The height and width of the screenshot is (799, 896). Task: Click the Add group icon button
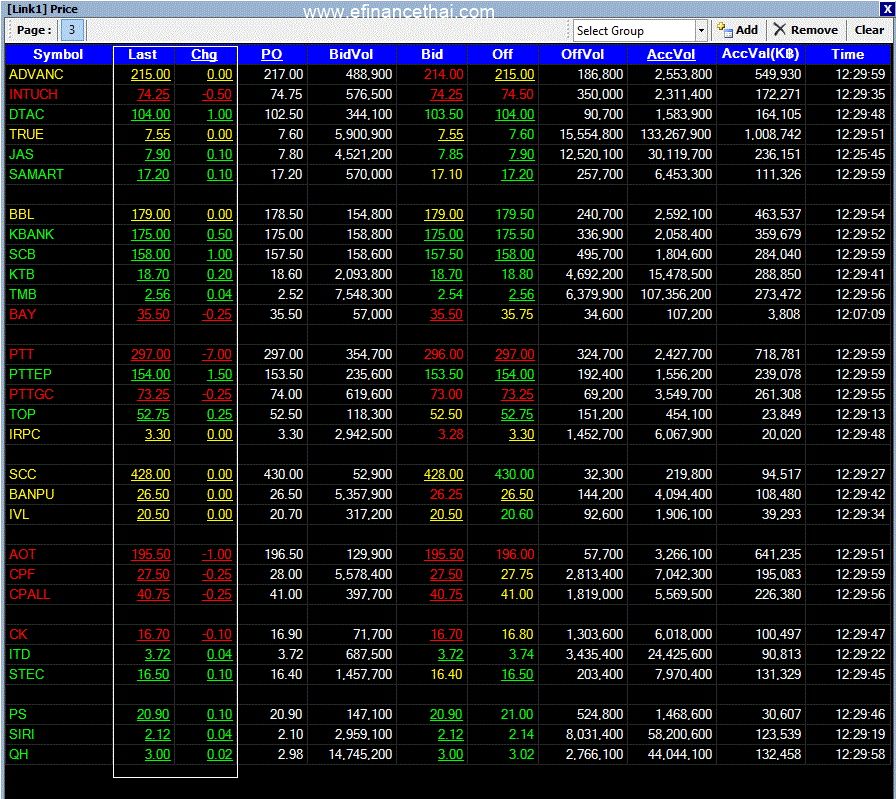click(x=738, y=30)
